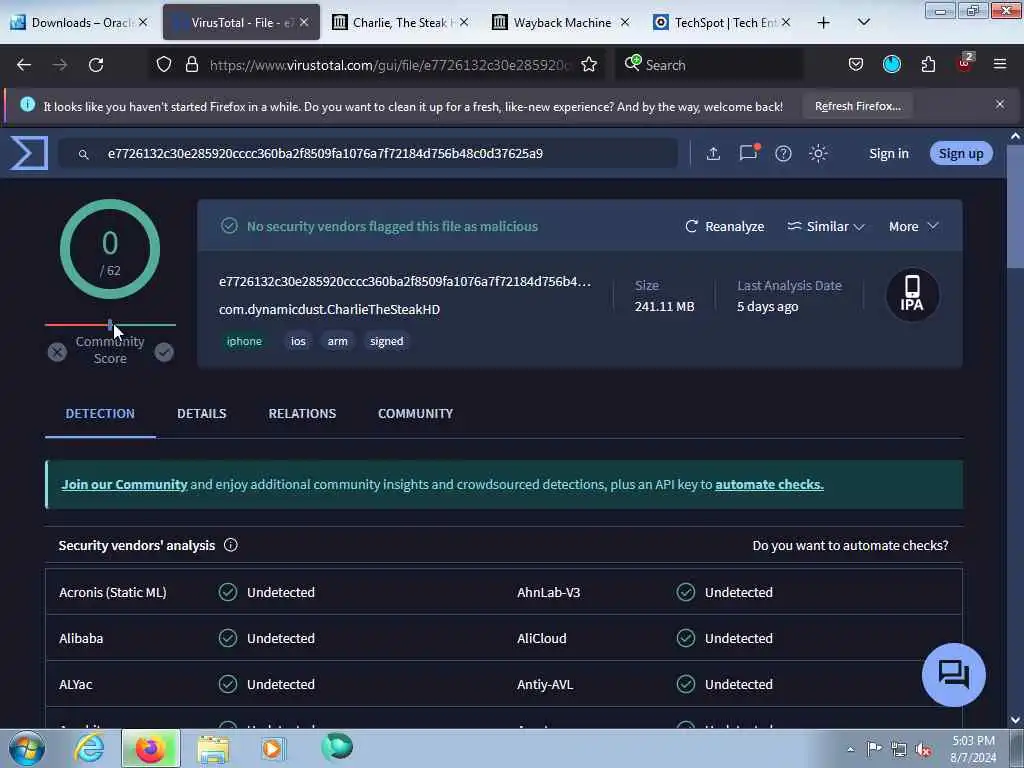Screen dimensions: 1024x768
Task: Click the upload file icon
Action: tap(713, 153)
